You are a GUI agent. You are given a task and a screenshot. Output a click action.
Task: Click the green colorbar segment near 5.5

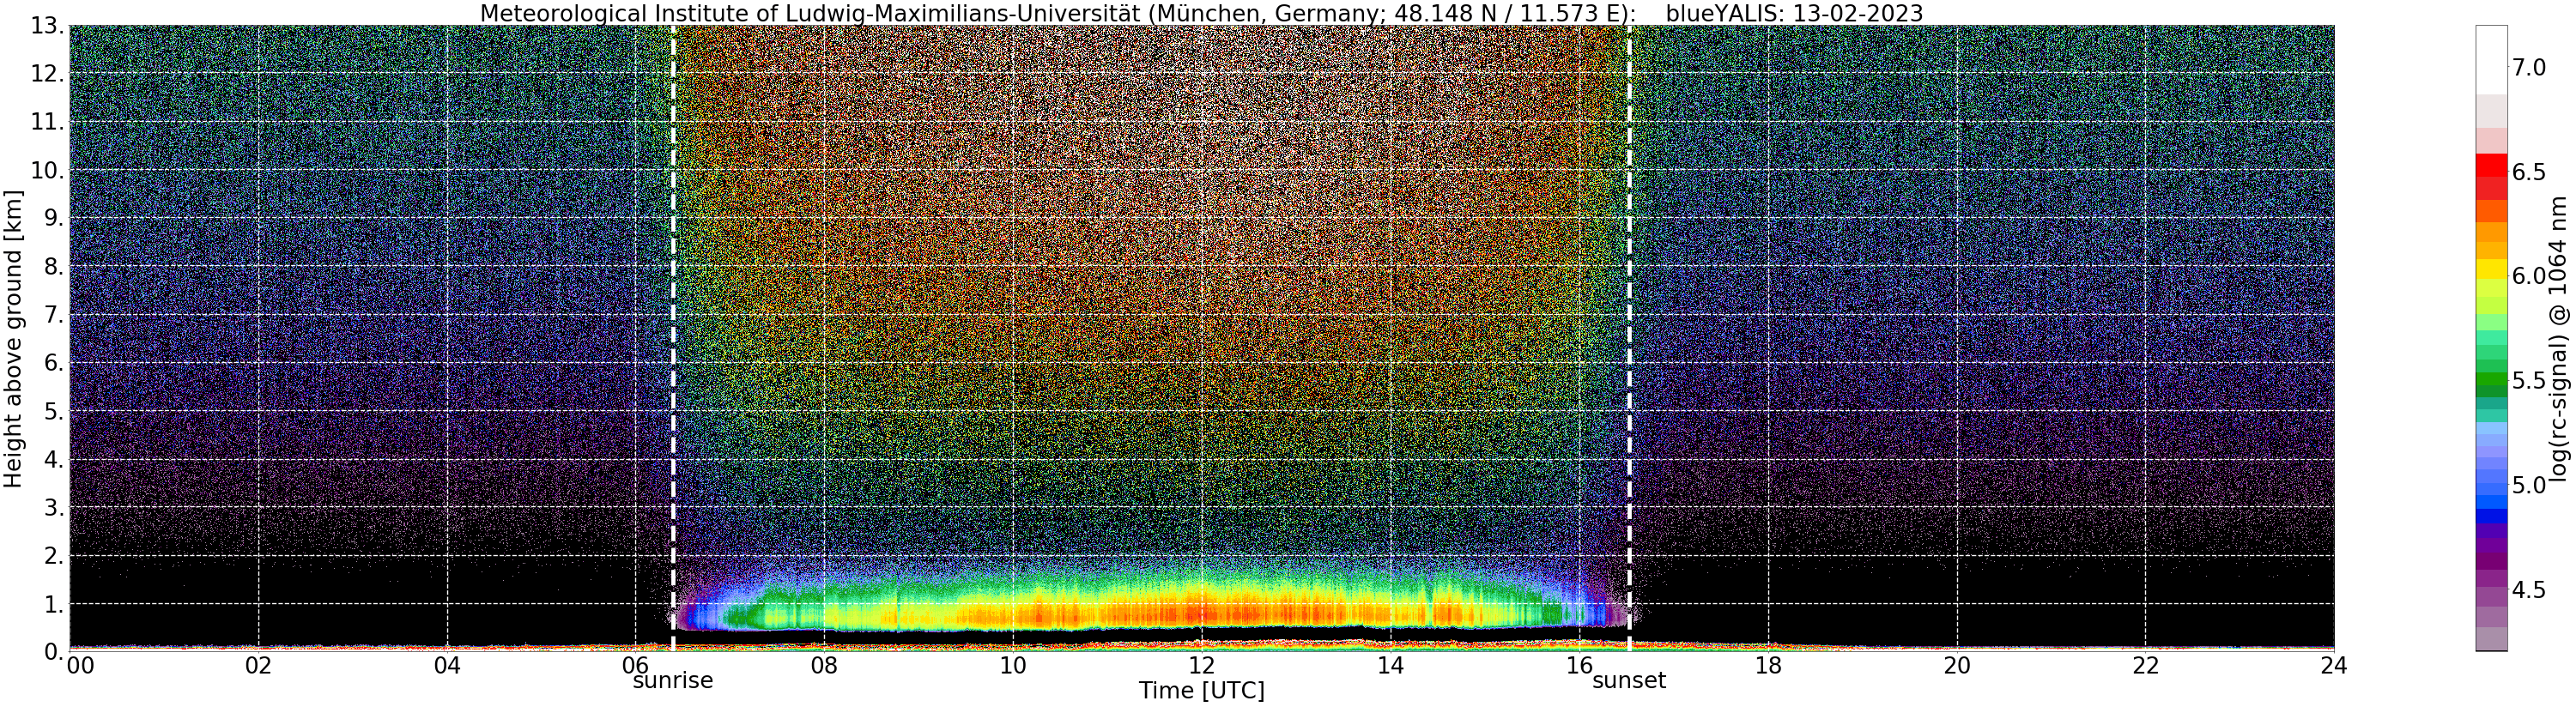click(2491, 380)
